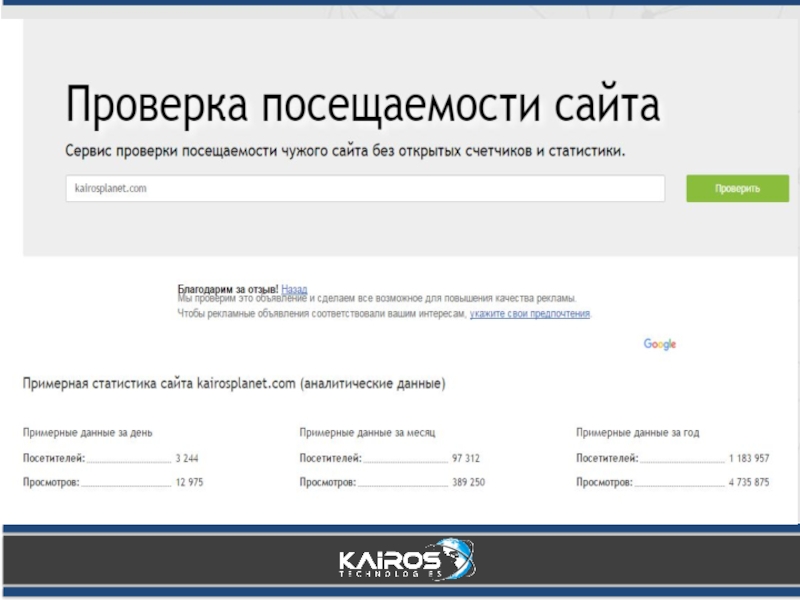
Task: Click the Посетителей label under monthly data
Action: coord(331,458)
